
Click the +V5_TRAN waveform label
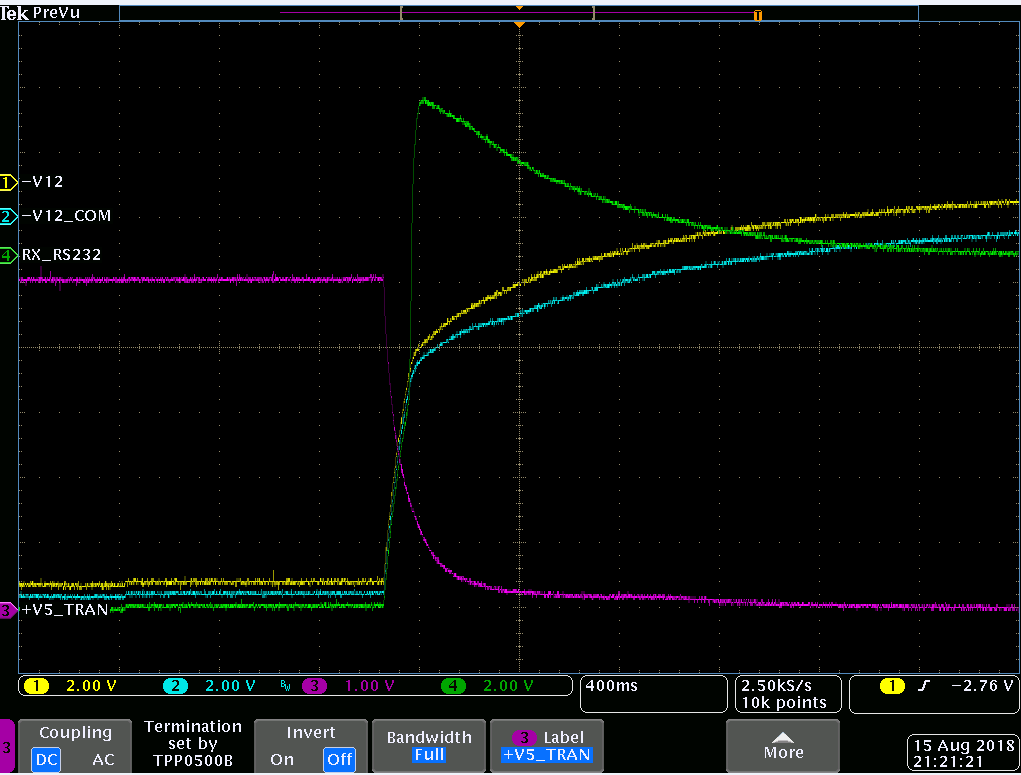tap(65, 610)
